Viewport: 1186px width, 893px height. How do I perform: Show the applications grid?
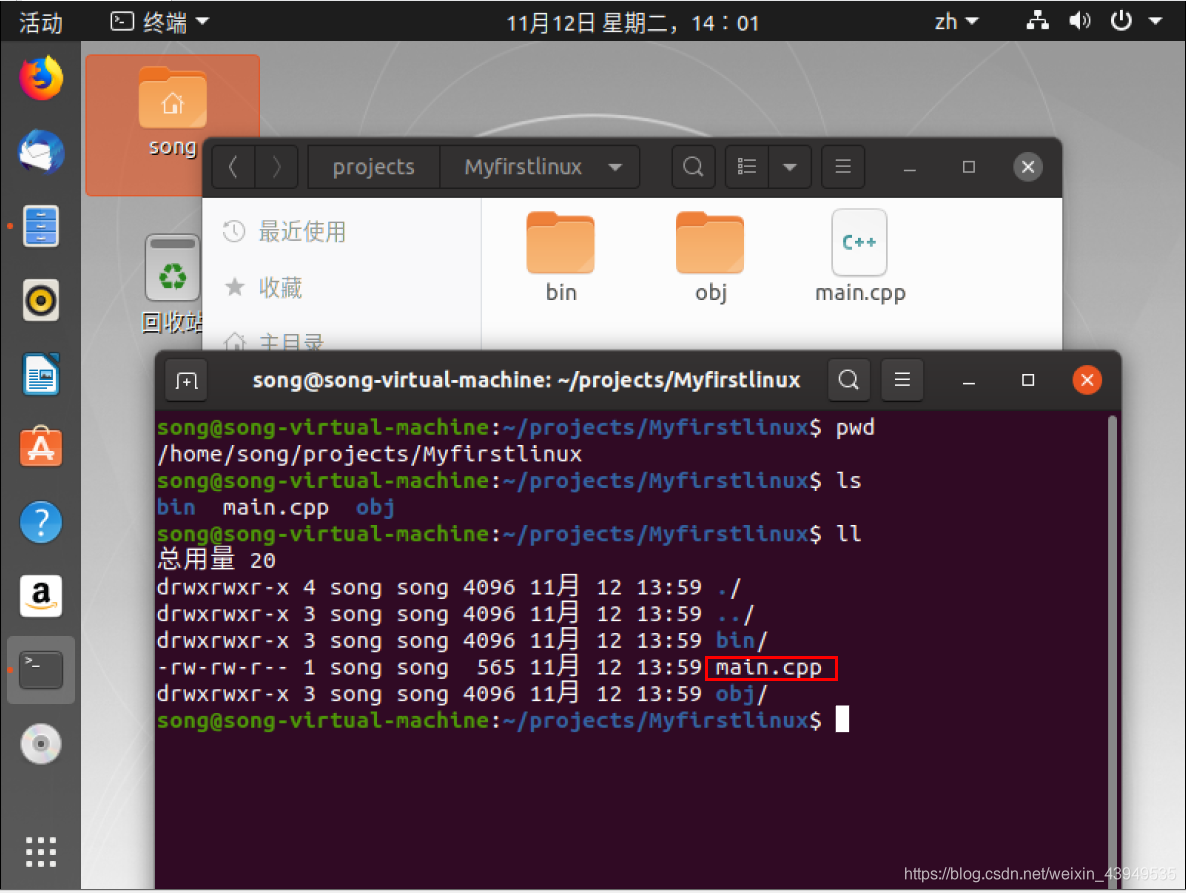(42, 852)
